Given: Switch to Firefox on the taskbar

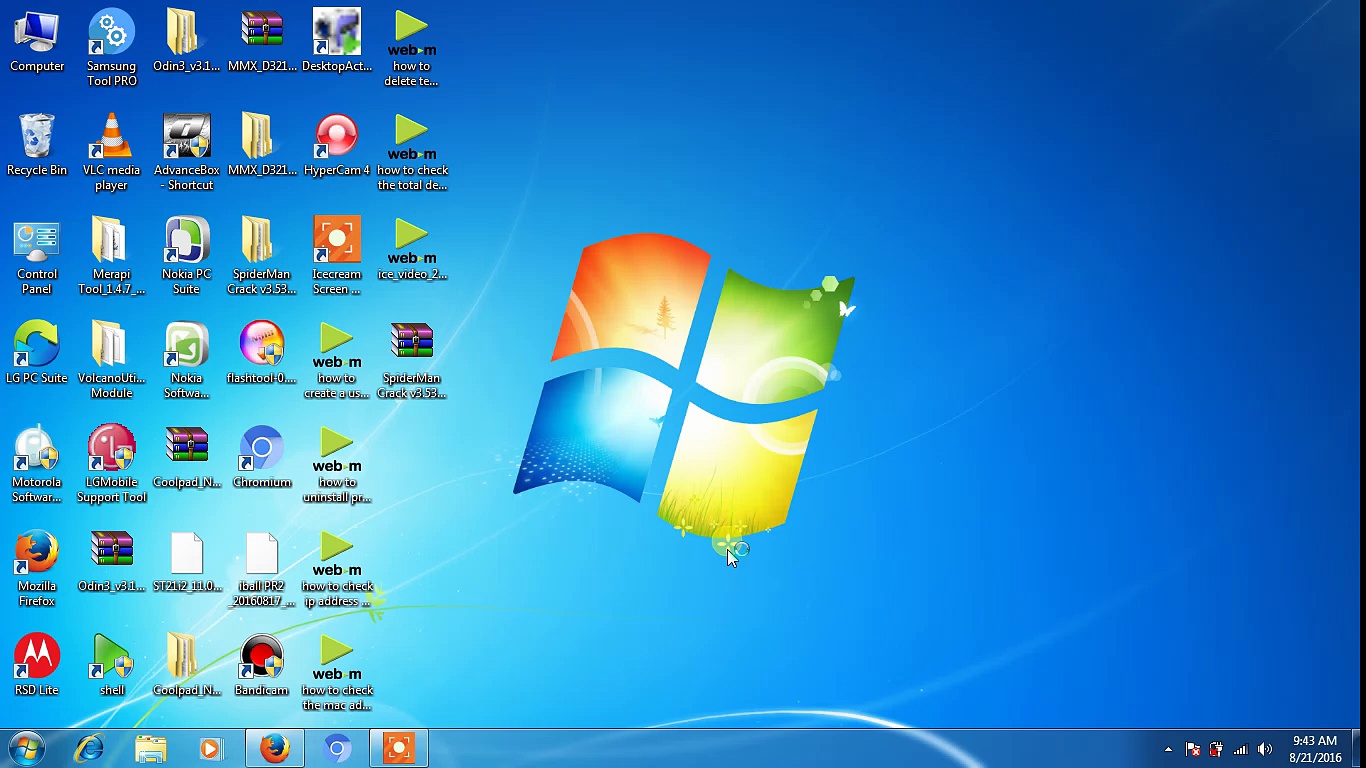Looking at the screenshot, I should pyautogui.click(x=274, y=748).
